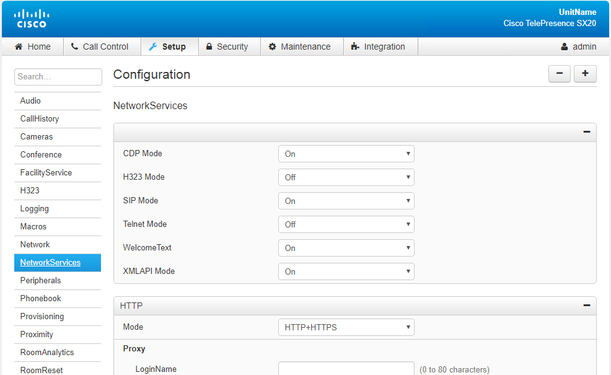Image resolution: width=611 pixels, height=375 pixels.
Task: Select Macros in the sidebar
Action: coord(58,226)
